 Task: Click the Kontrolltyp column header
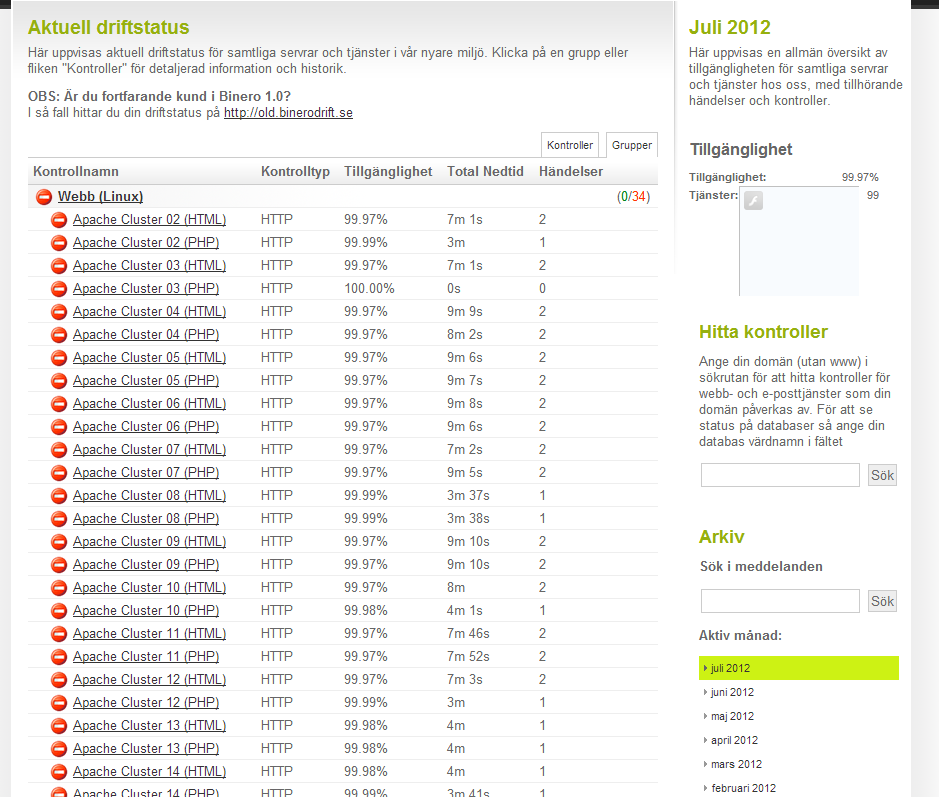[295, 171]
